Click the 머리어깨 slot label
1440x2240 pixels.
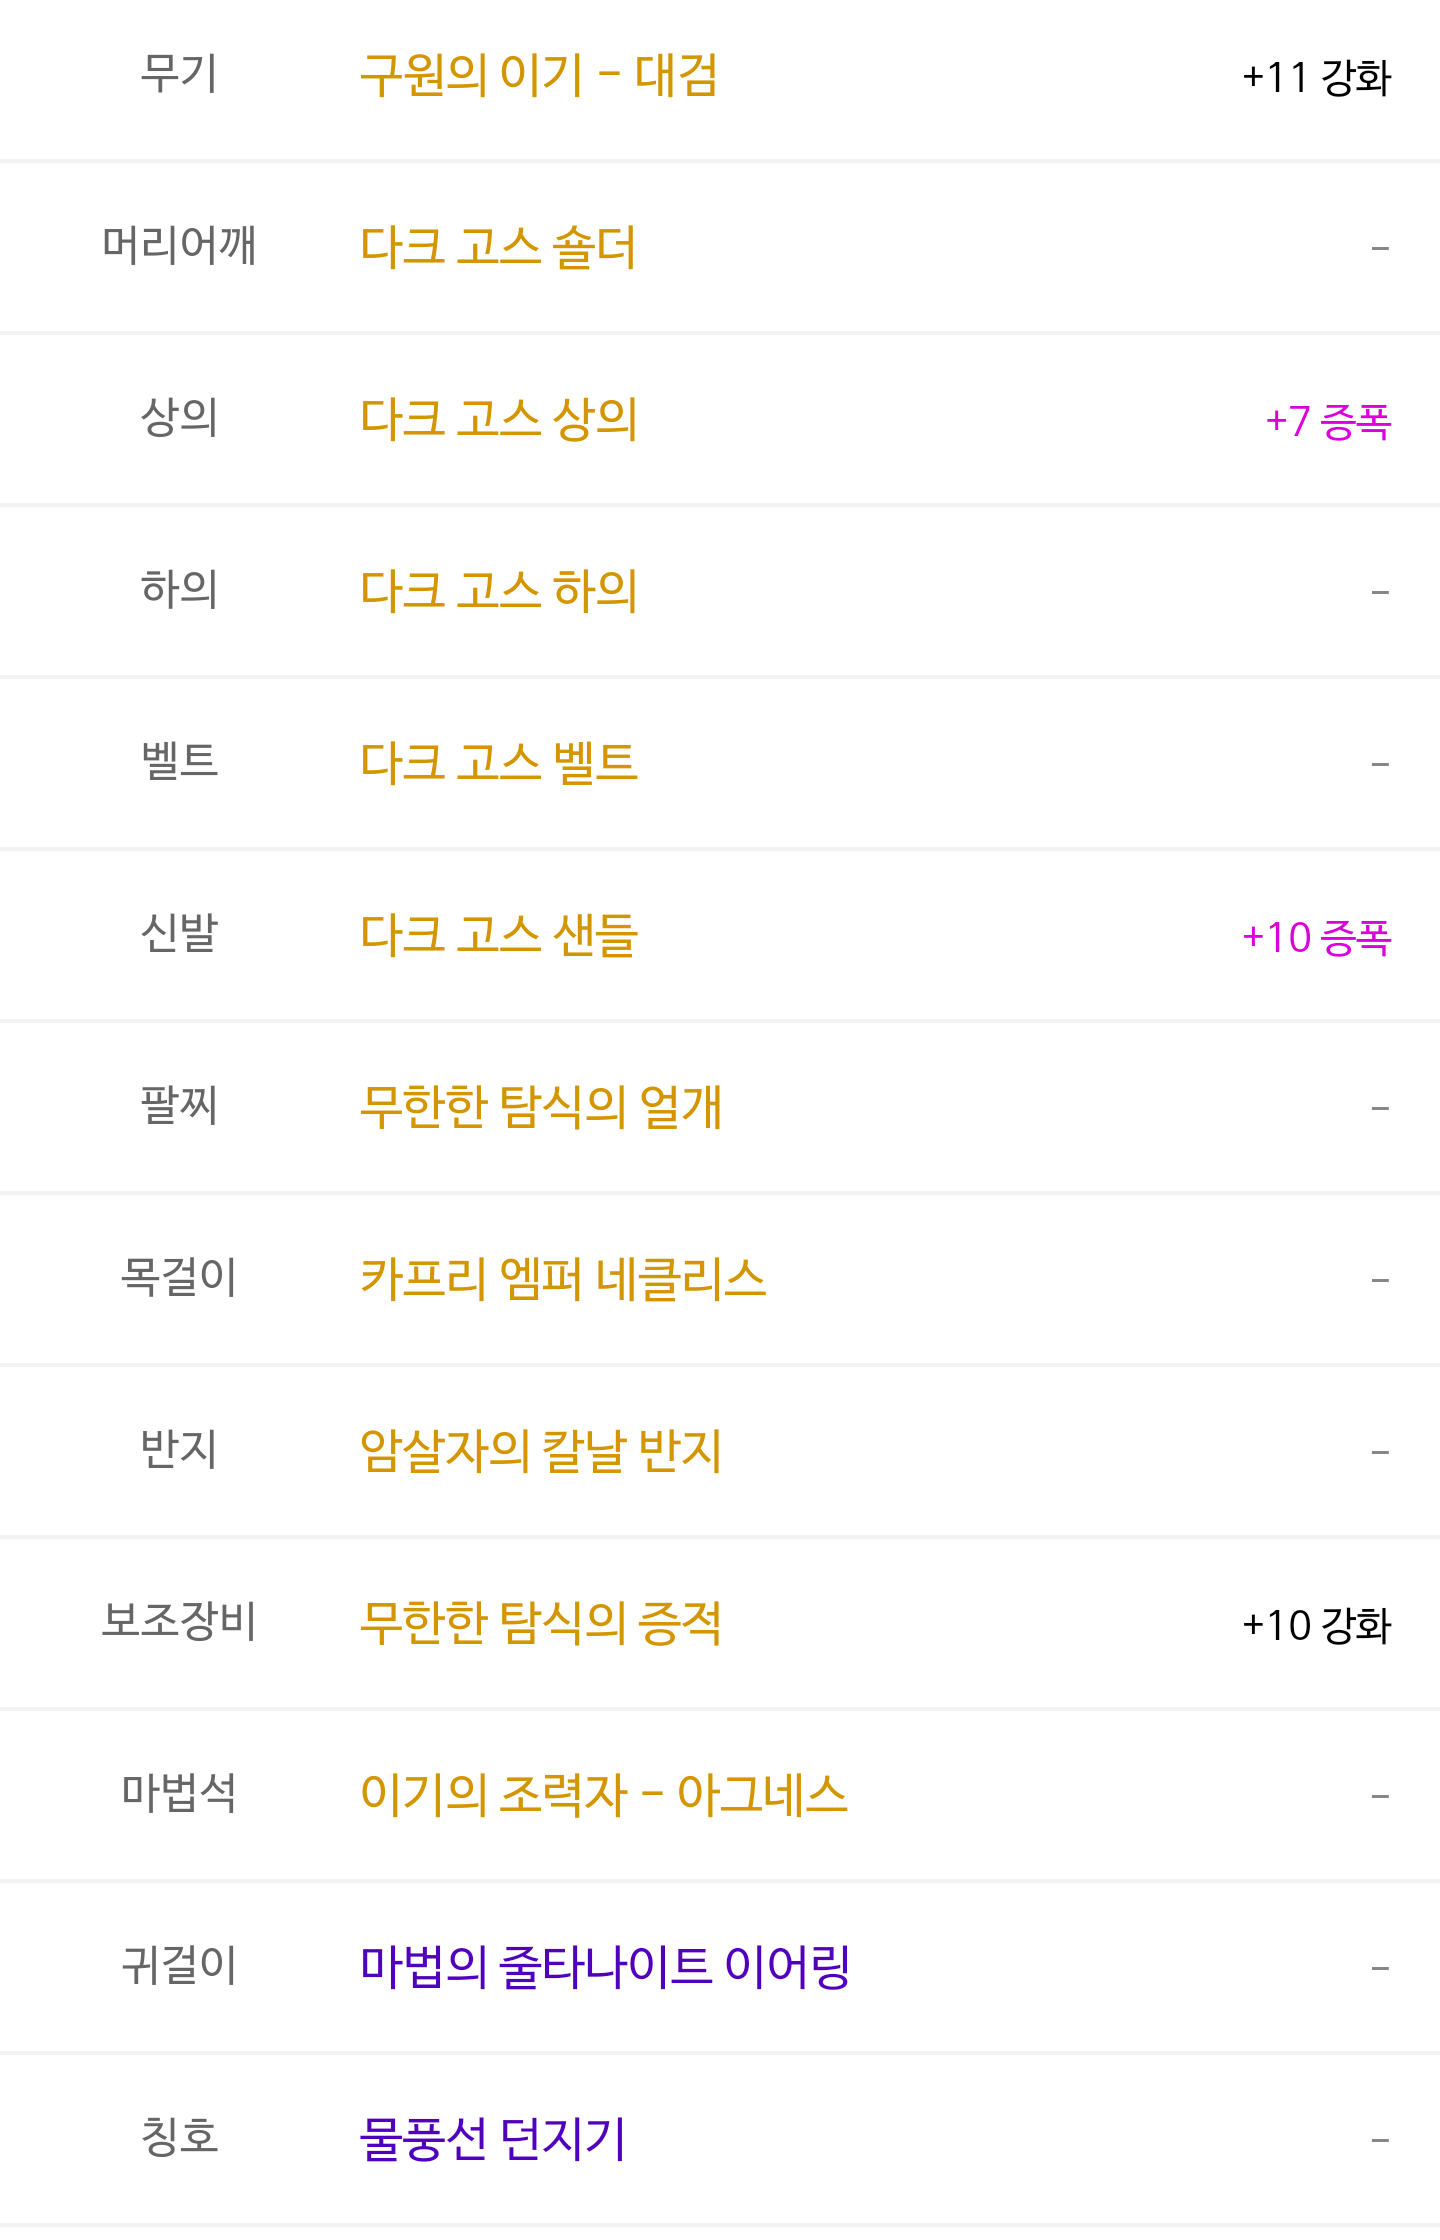[x=179, y=247]
